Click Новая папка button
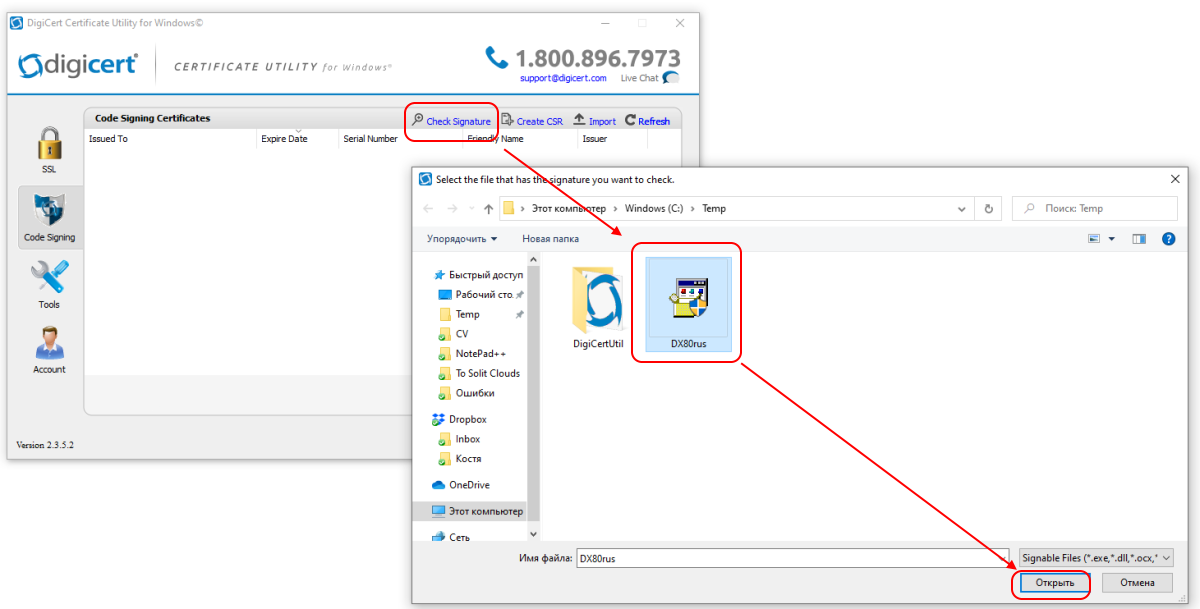The image size is (1200, 609). pyautogui.click(x=550, y=239)
